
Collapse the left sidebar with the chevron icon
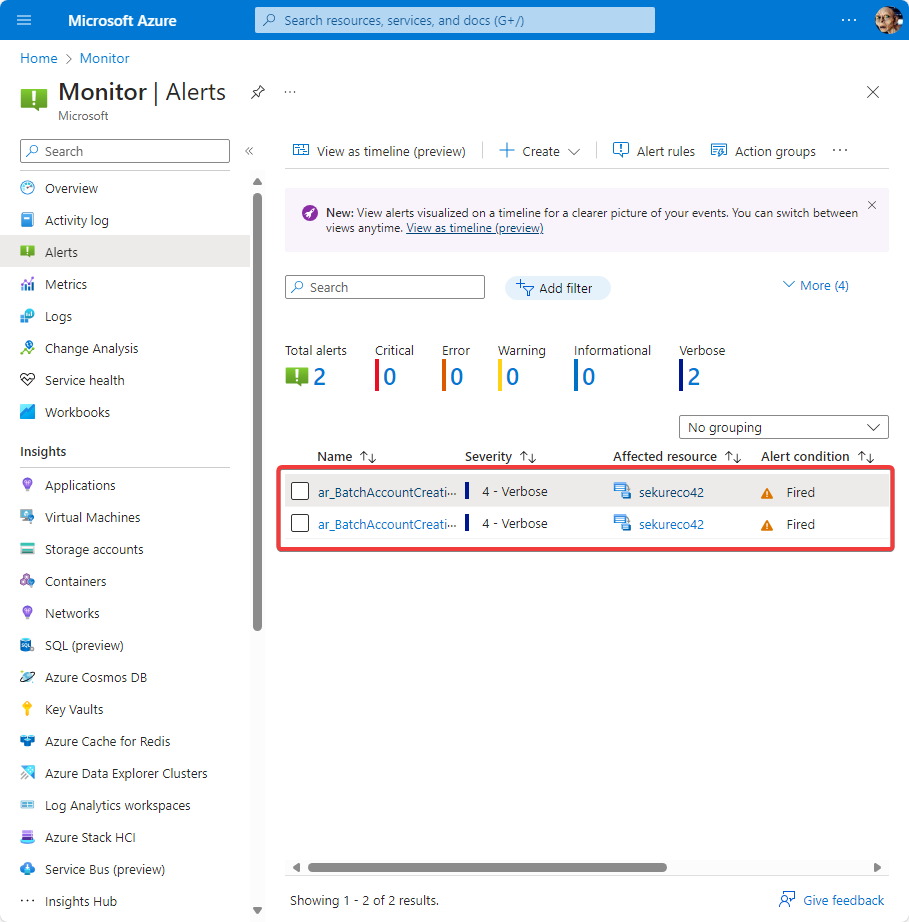click(x=249, y=151)
